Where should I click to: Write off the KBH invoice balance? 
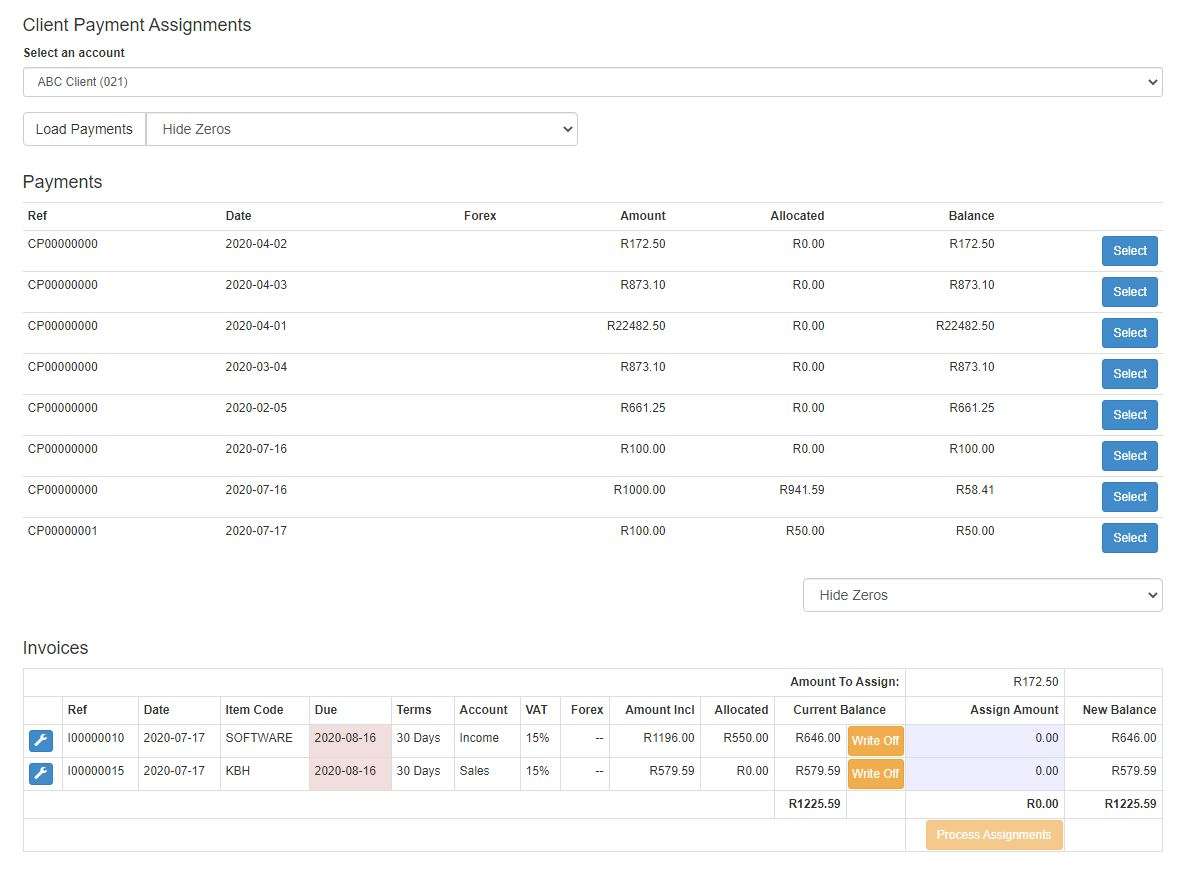coord(875,774)
